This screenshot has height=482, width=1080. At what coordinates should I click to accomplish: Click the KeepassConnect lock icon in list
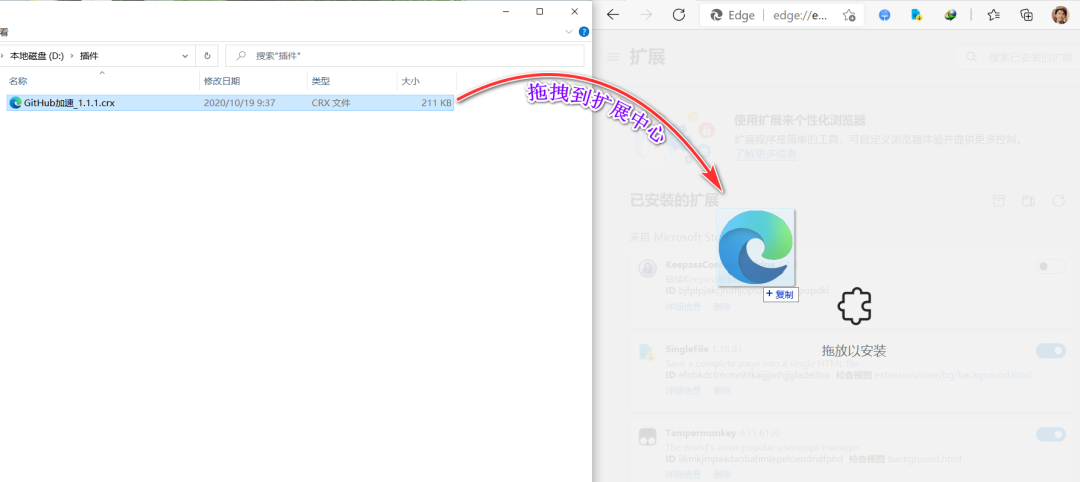pos(647,269)
